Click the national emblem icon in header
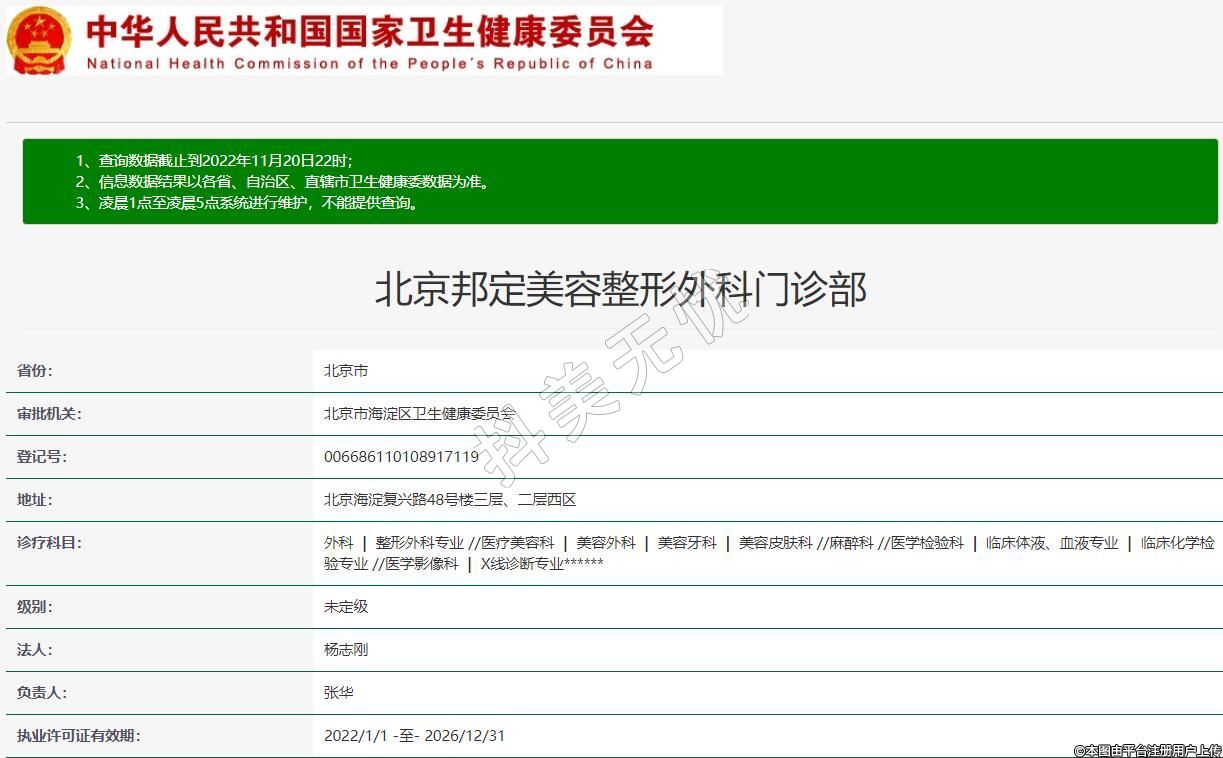Image resolution: width=1223 pixels, height=758 pixels. [38, 40]
